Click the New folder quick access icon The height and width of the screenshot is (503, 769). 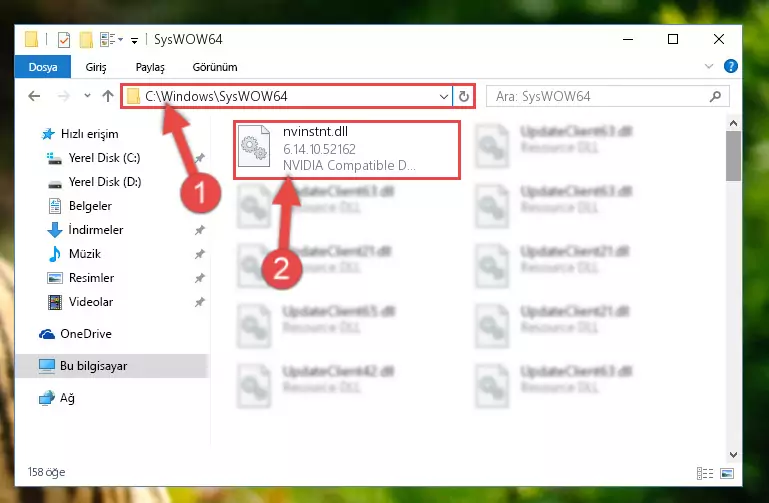(x=86, y=40)
